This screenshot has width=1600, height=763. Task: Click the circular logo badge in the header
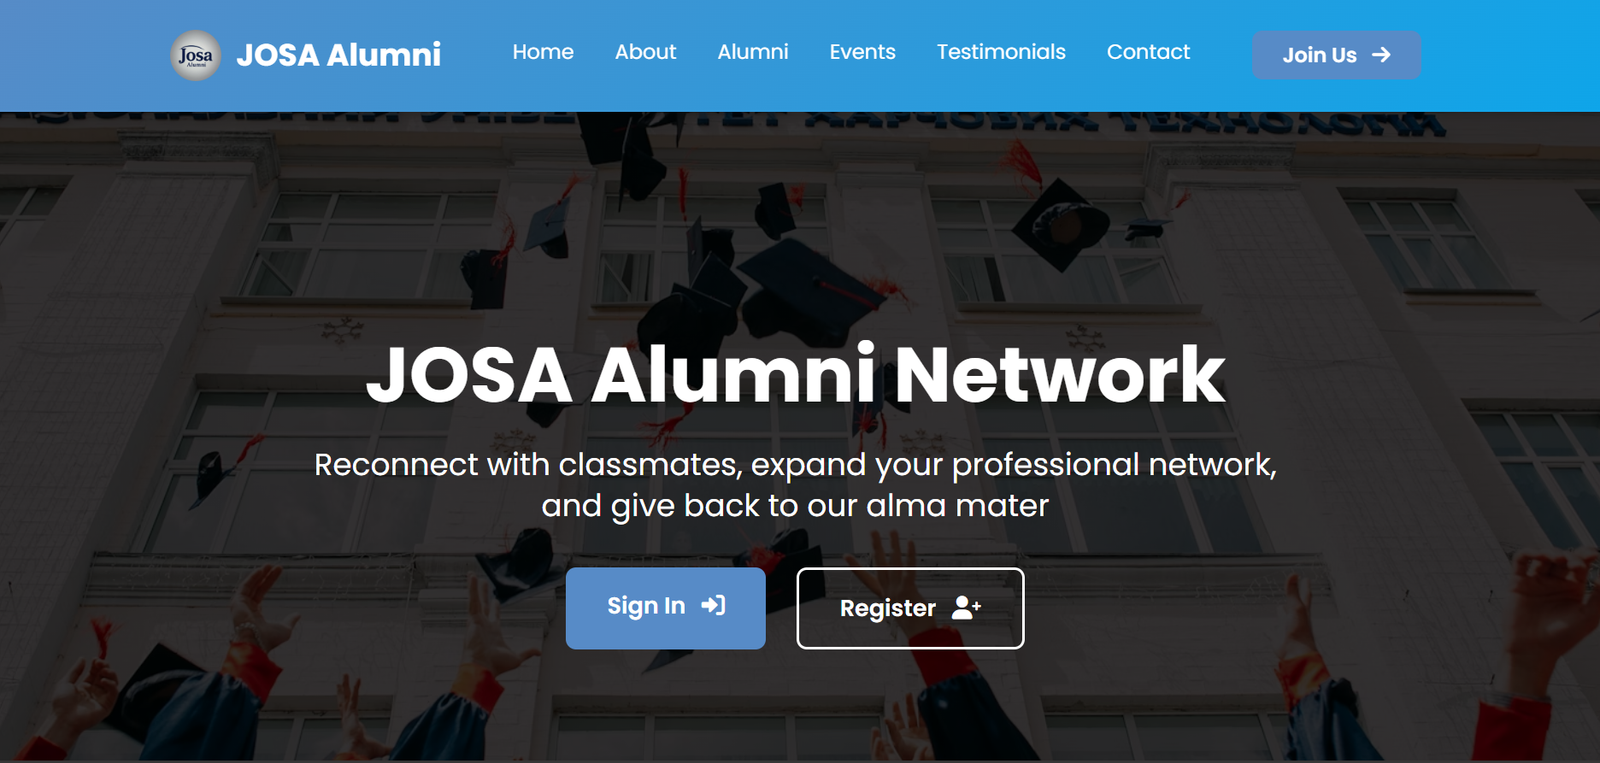click(196, 55)
